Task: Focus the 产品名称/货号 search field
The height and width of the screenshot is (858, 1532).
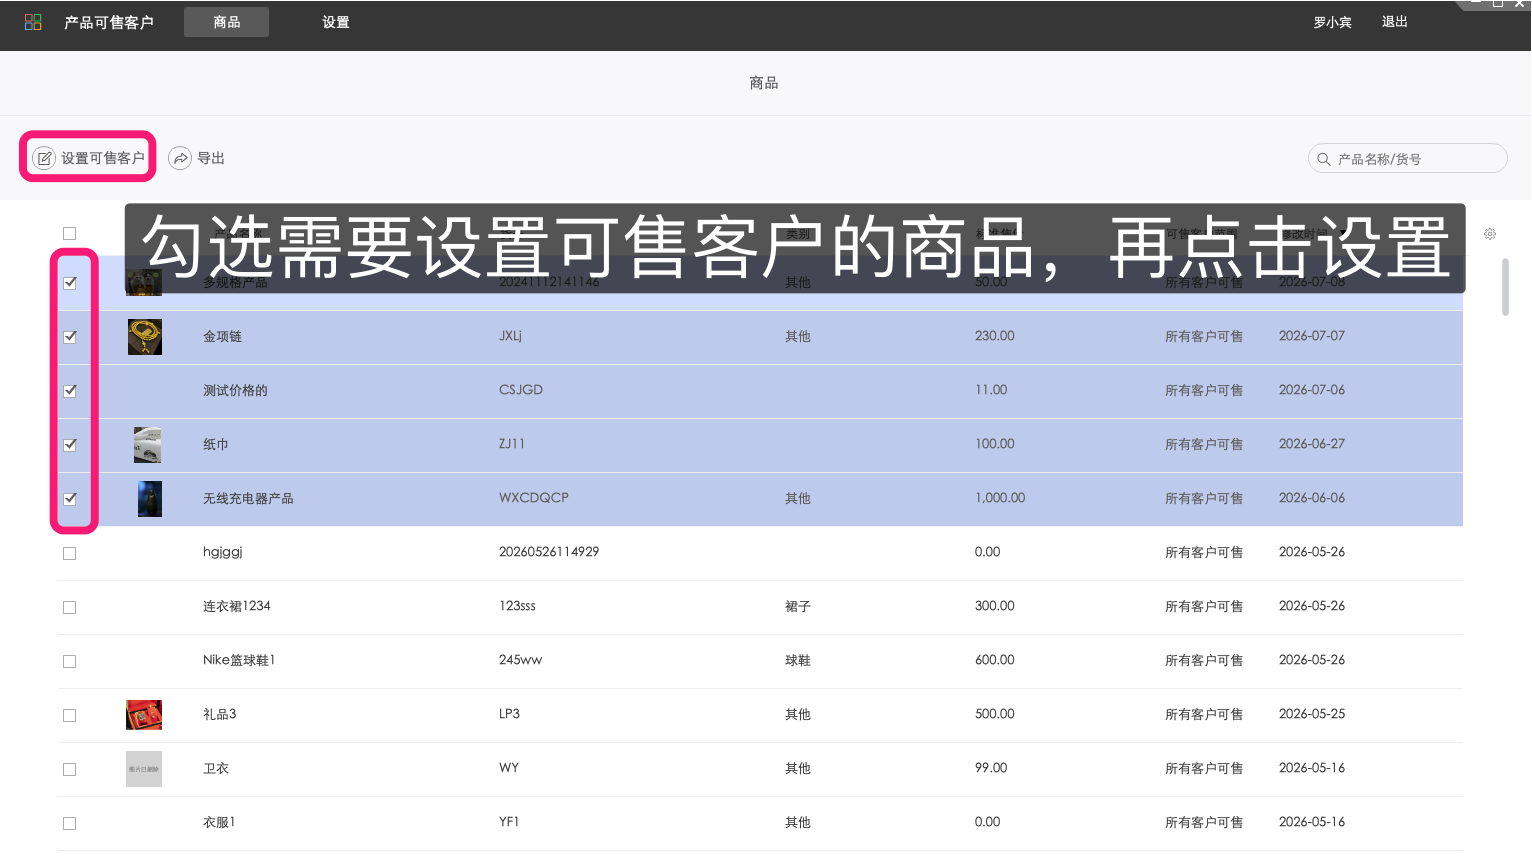Action: click(1408, 158)
